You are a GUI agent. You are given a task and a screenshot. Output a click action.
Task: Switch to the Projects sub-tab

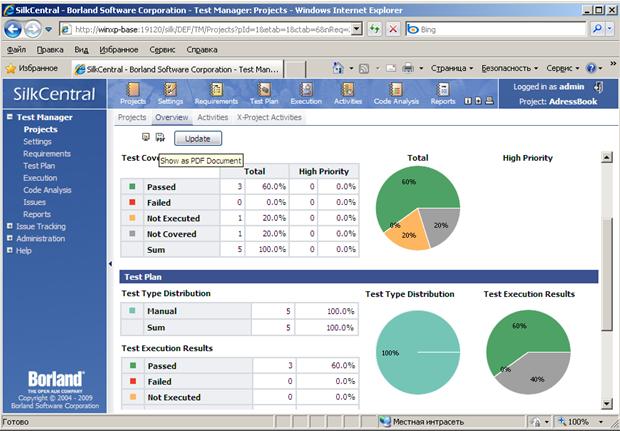click(x=132, y=117)
